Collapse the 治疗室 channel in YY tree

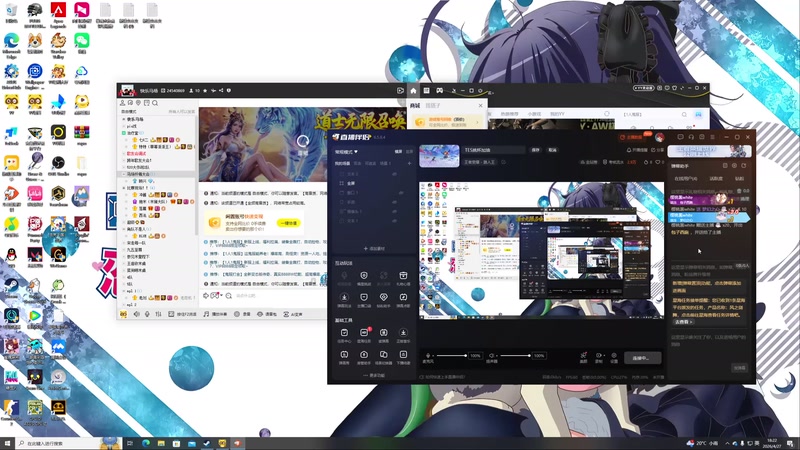click(x=124, y=133)
